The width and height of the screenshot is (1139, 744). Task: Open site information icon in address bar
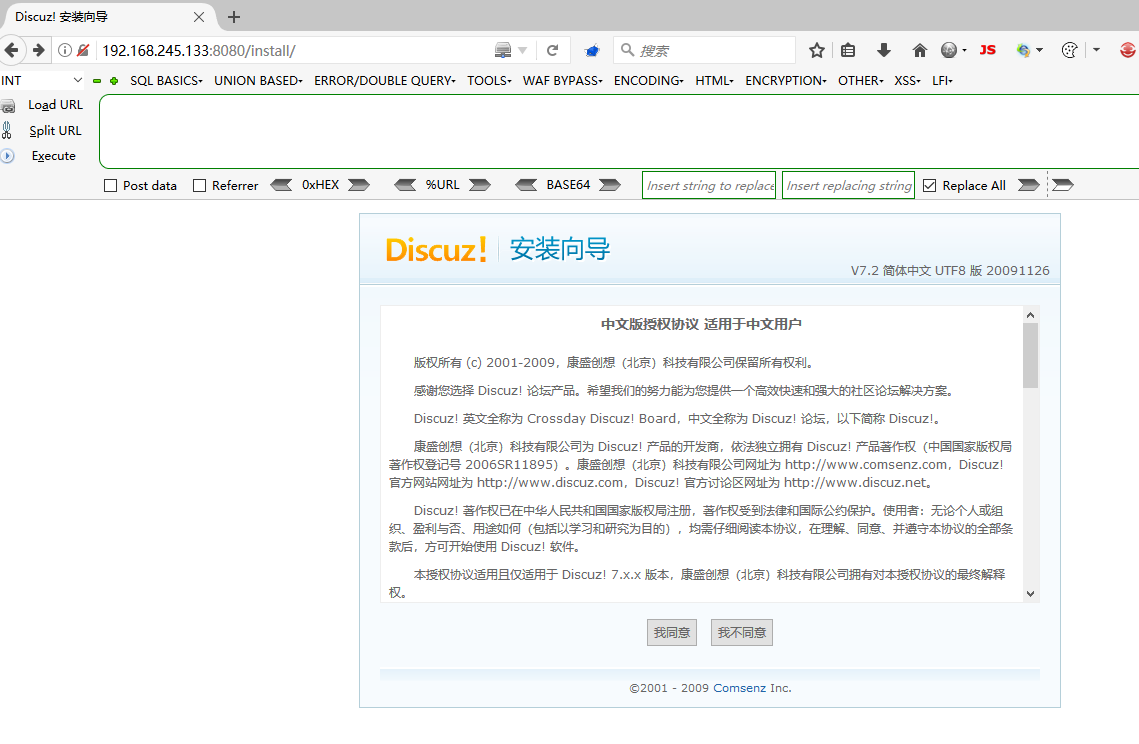[65, 50]
